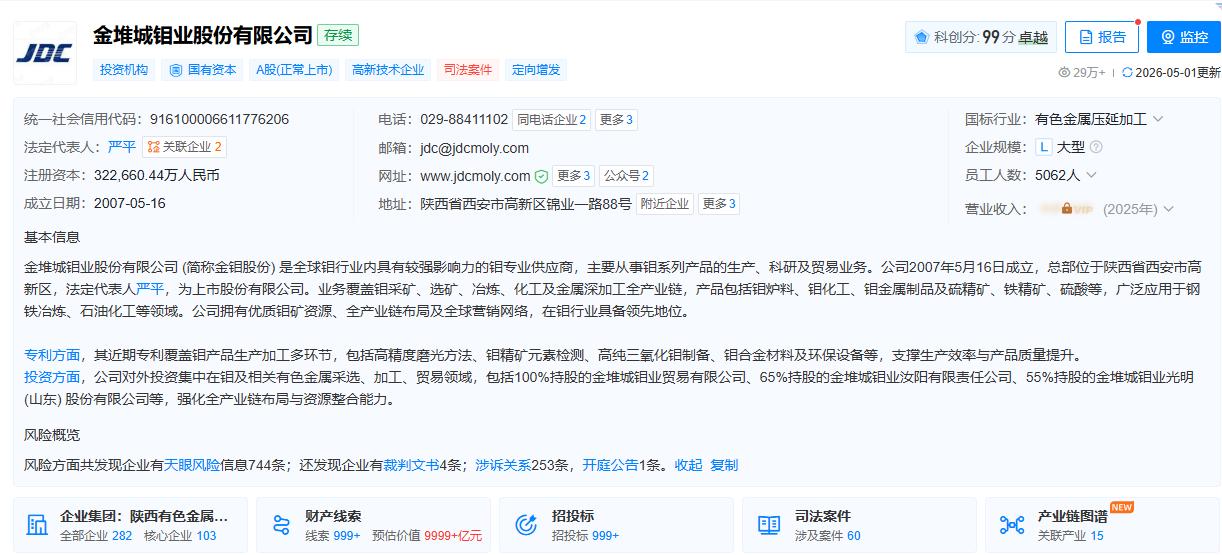Click help icon next to 大型
The image size is (1222, 555).
click(x=1096, y=147)
